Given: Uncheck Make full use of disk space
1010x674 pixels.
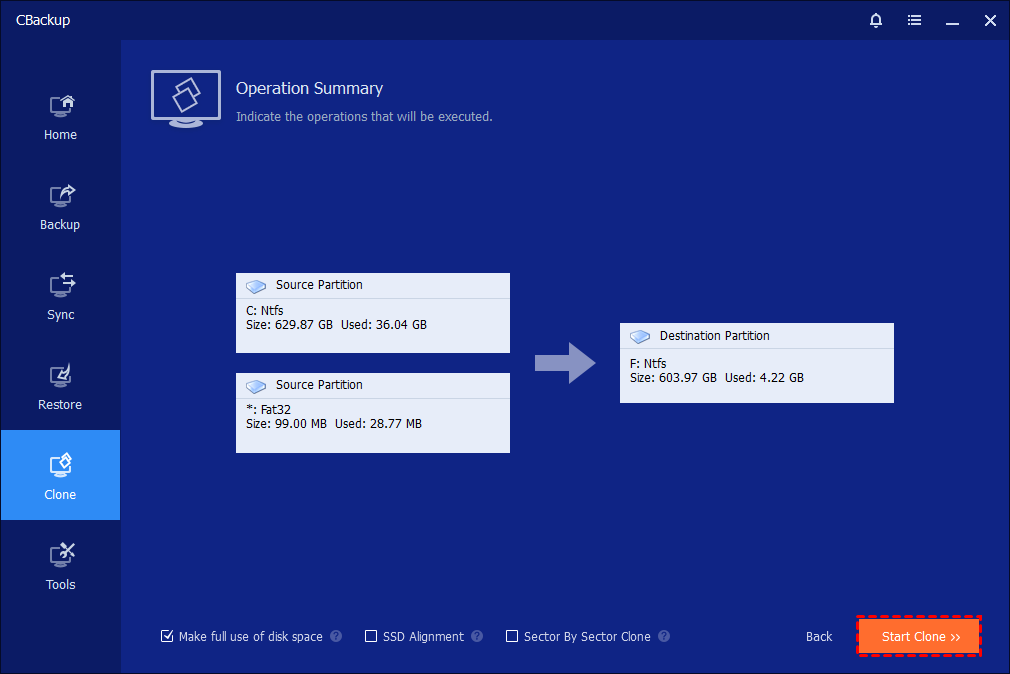Looking at the screenshot, I should [x=167, y=636].
